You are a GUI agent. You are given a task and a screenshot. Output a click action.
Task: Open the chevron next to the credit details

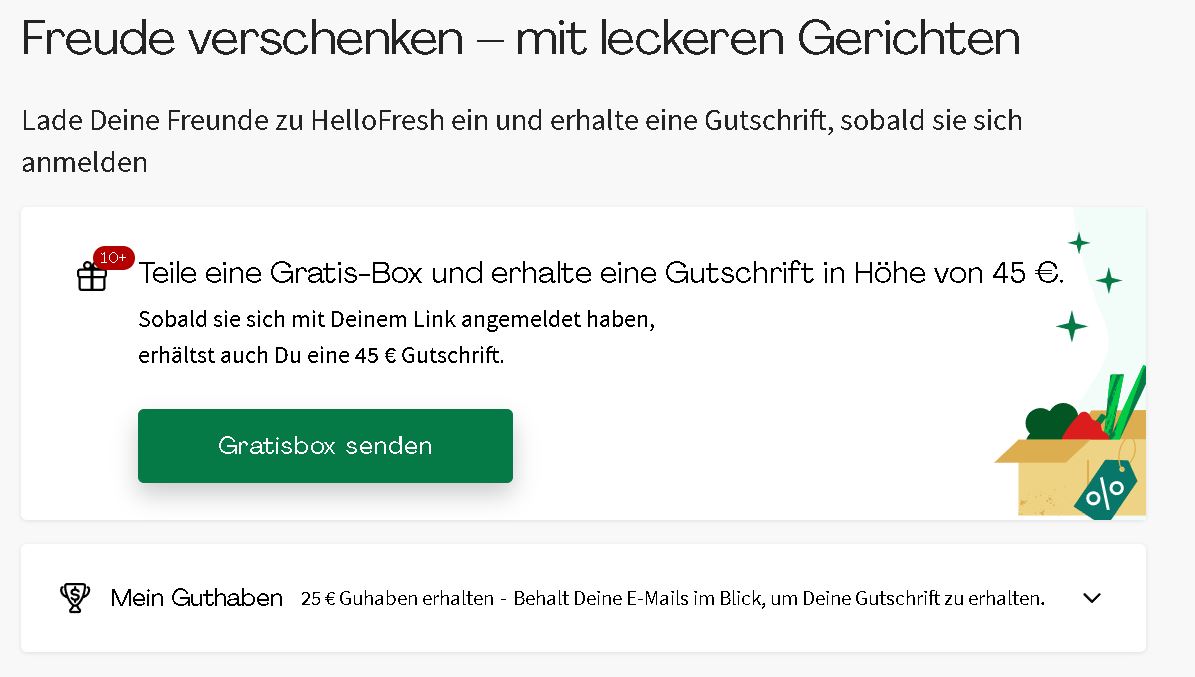(x=1091, y=597)
